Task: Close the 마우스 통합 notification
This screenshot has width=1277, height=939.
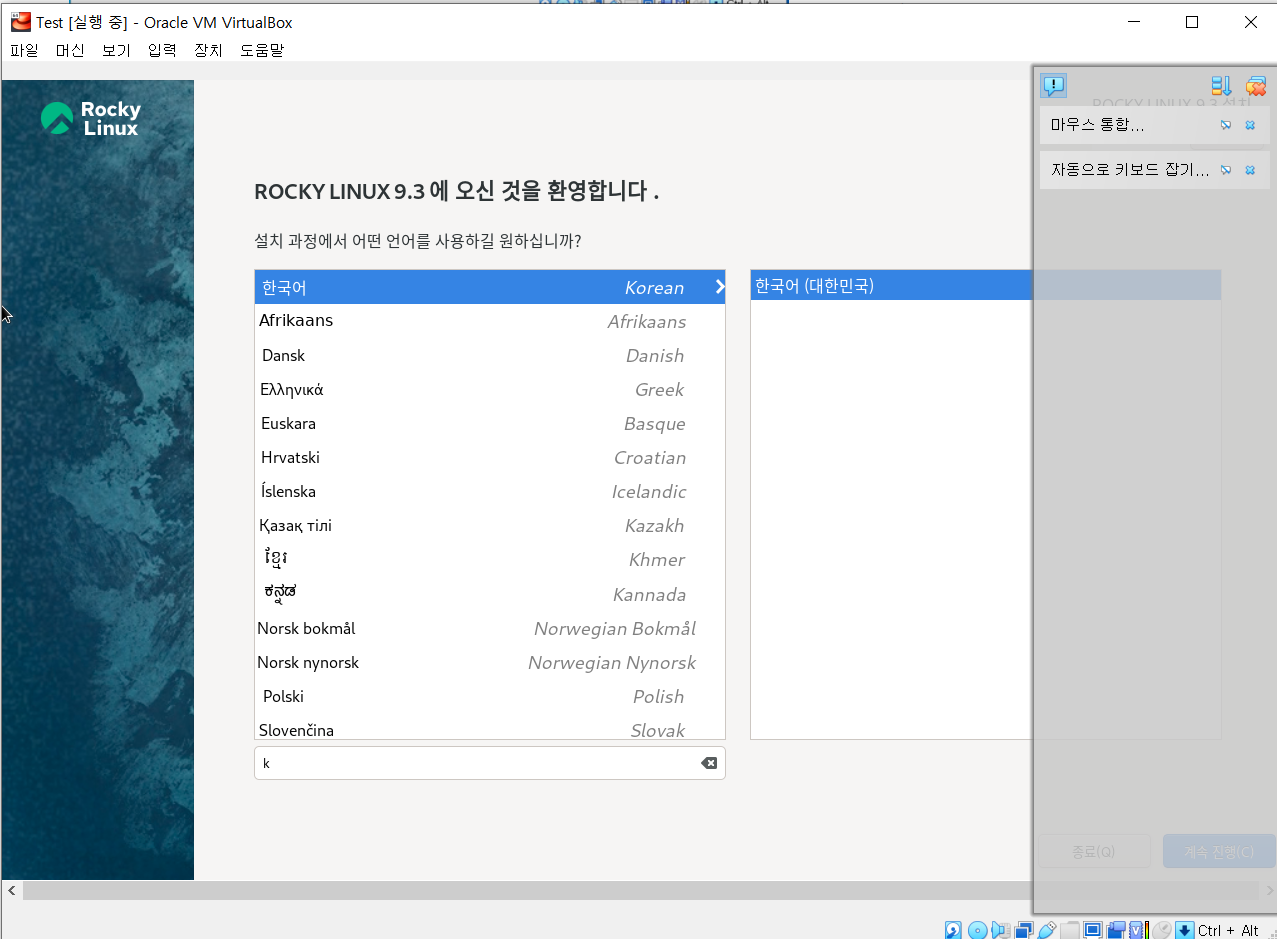Action: tap(1250, 125)
